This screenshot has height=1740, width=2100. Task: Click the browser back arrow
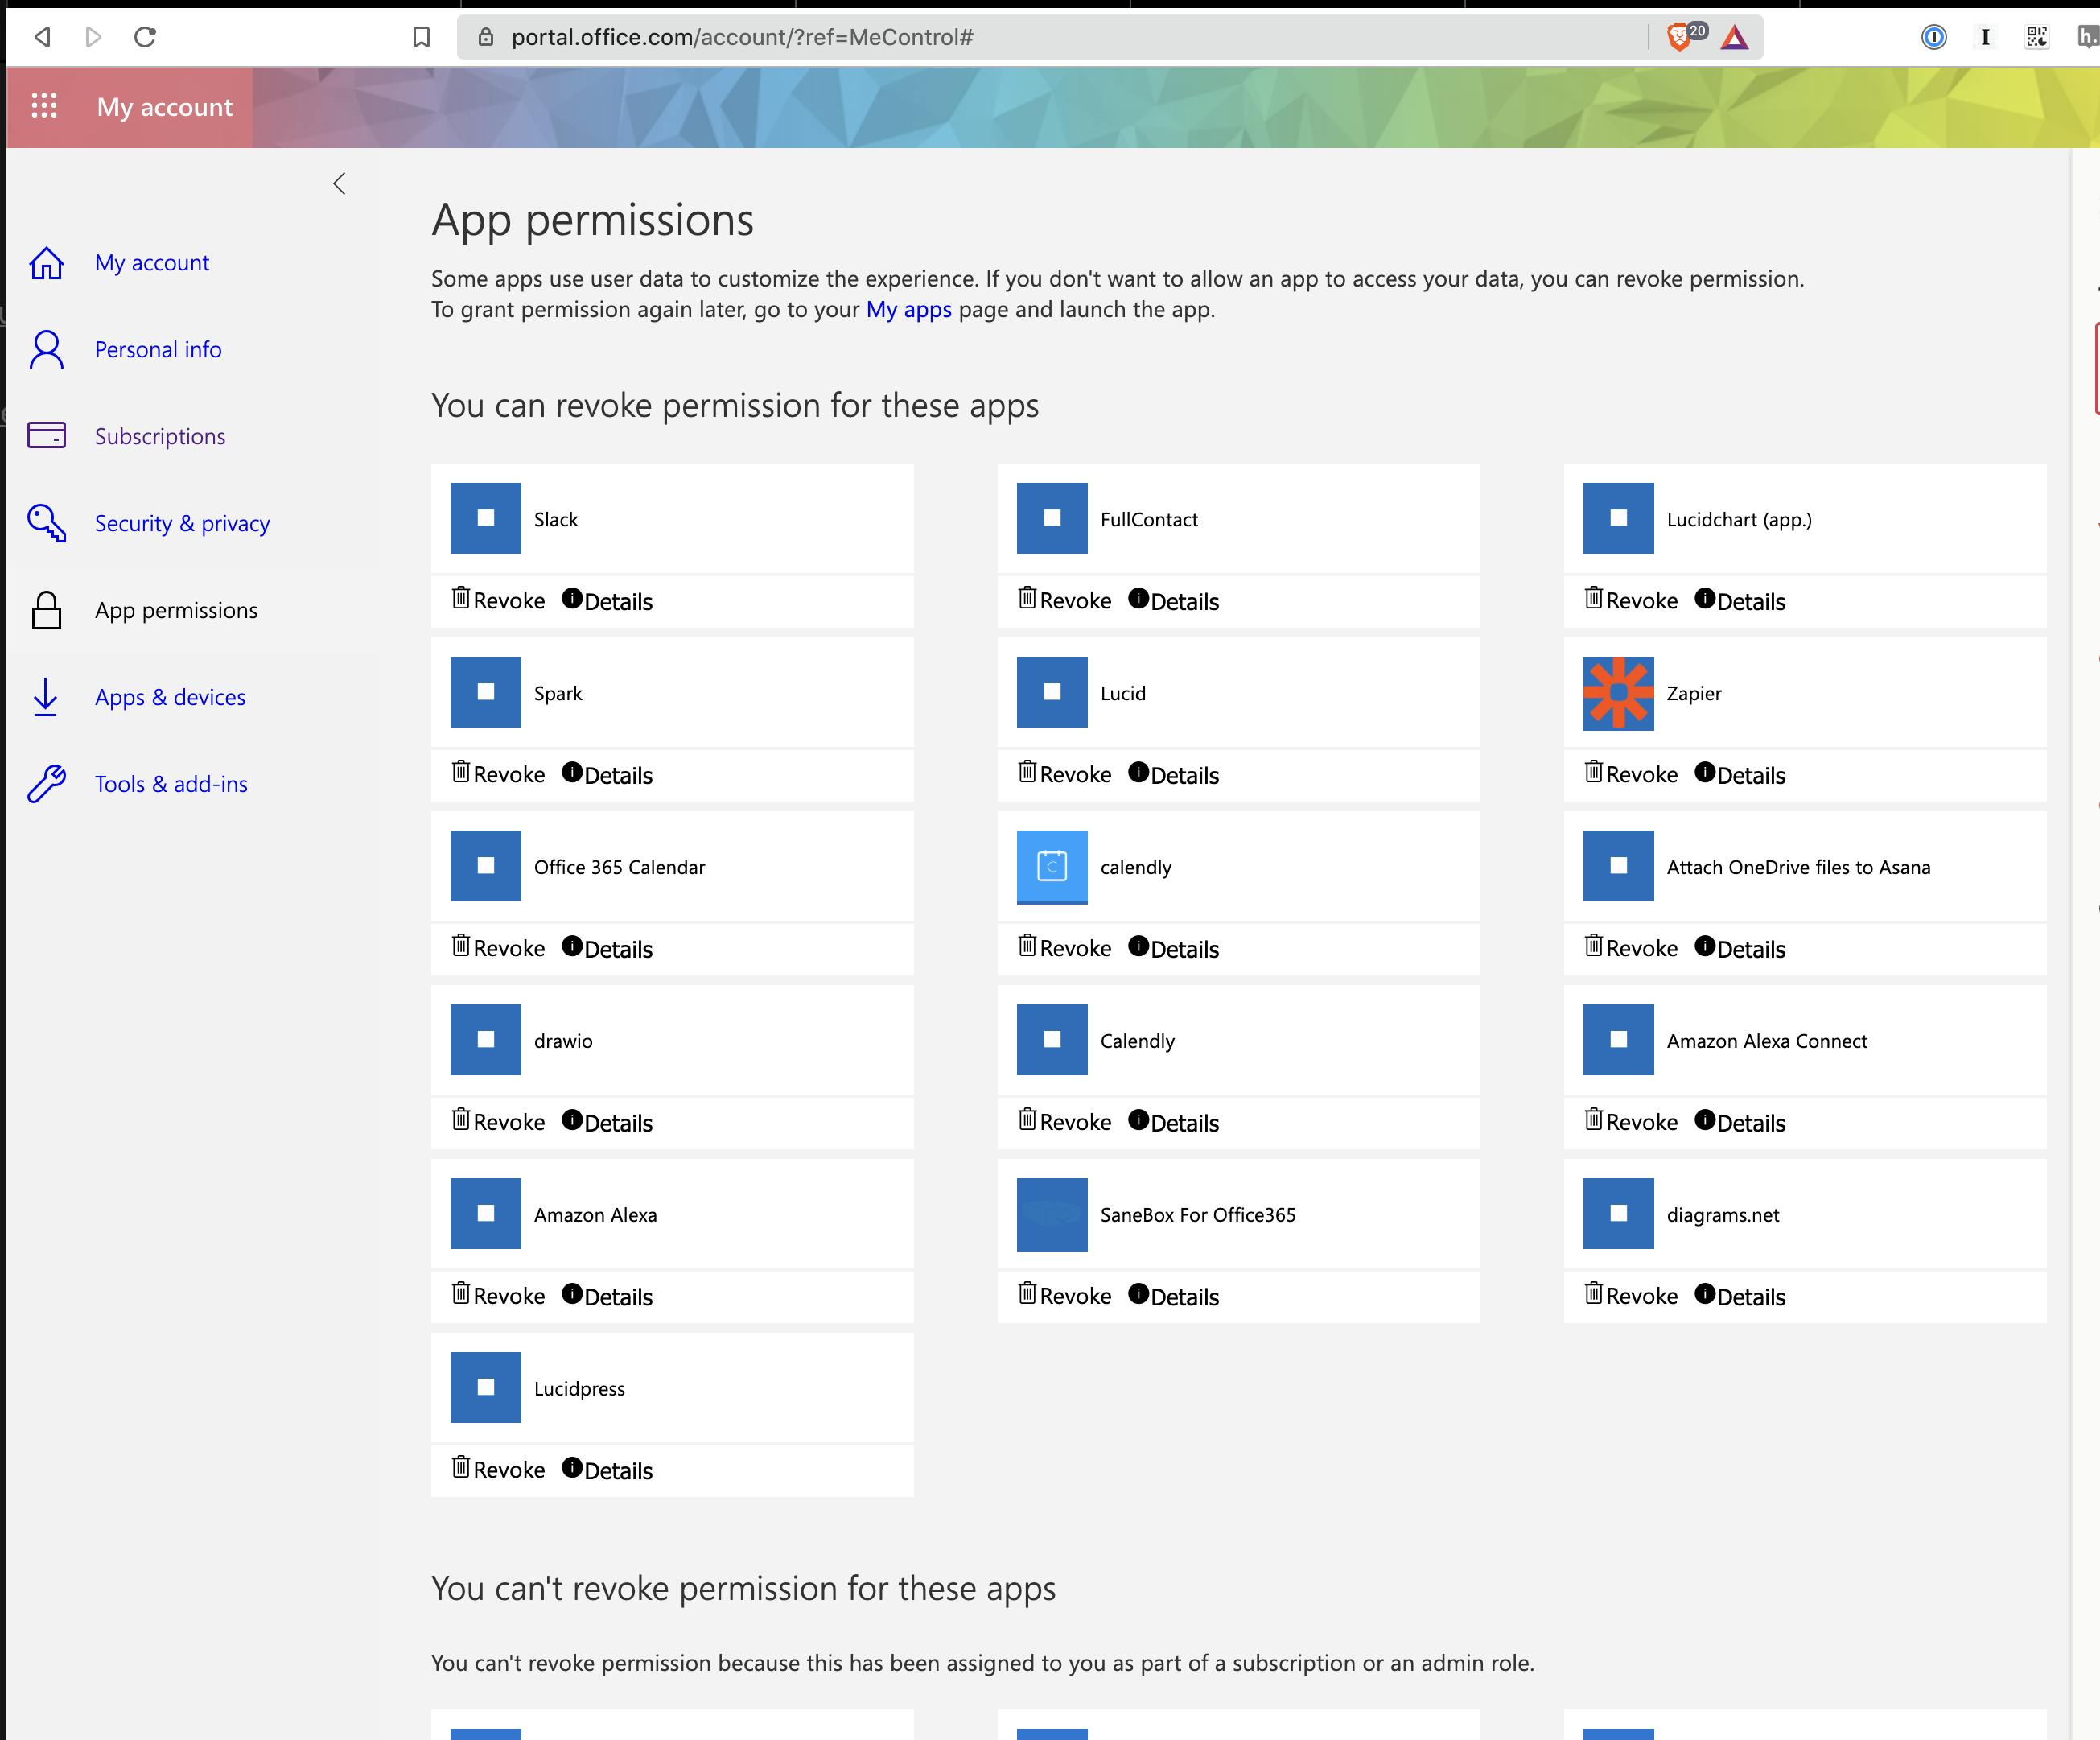tap(42, 37)
